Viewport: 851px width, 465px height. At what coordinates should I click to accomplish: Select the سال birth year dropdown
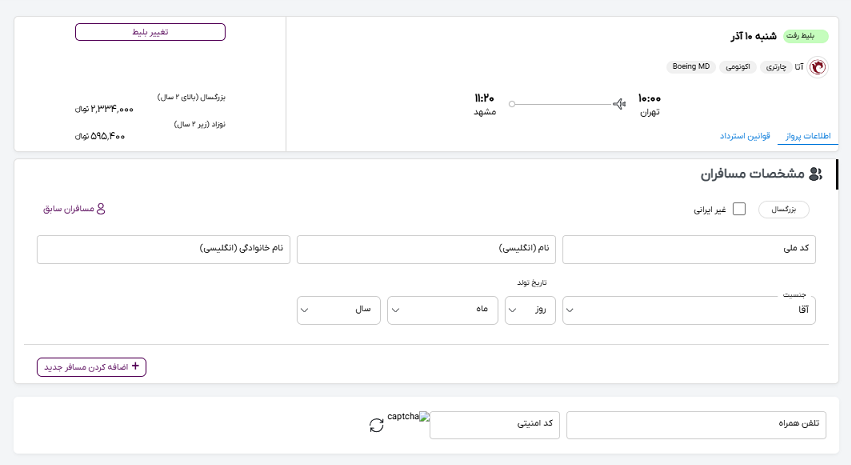(x=338, y=310)
